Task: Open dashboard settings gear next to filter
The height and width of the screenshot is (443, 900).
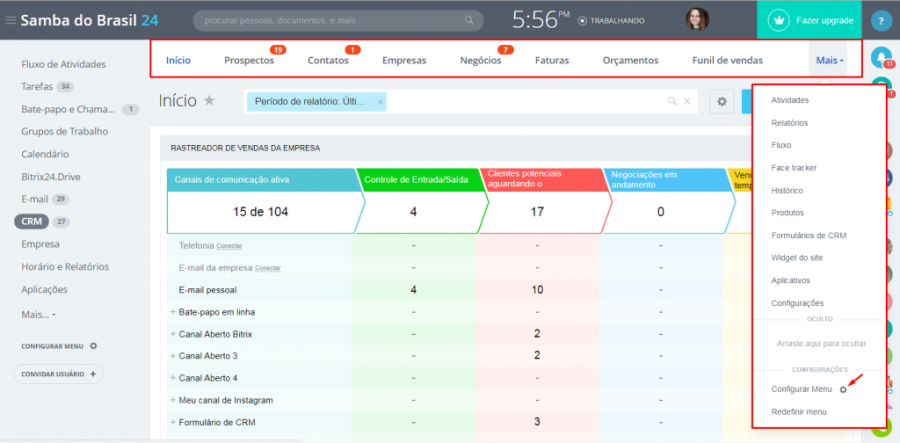Action: click(722, 102)
